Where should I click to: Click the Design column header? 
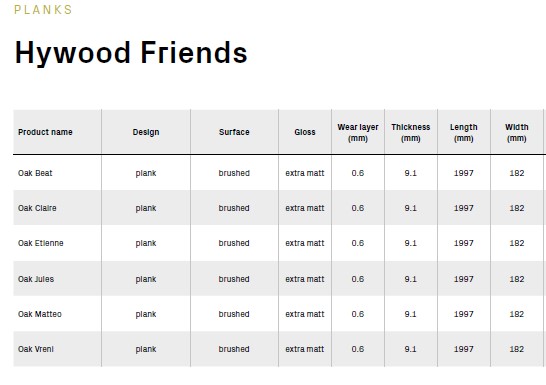[146, 132]
